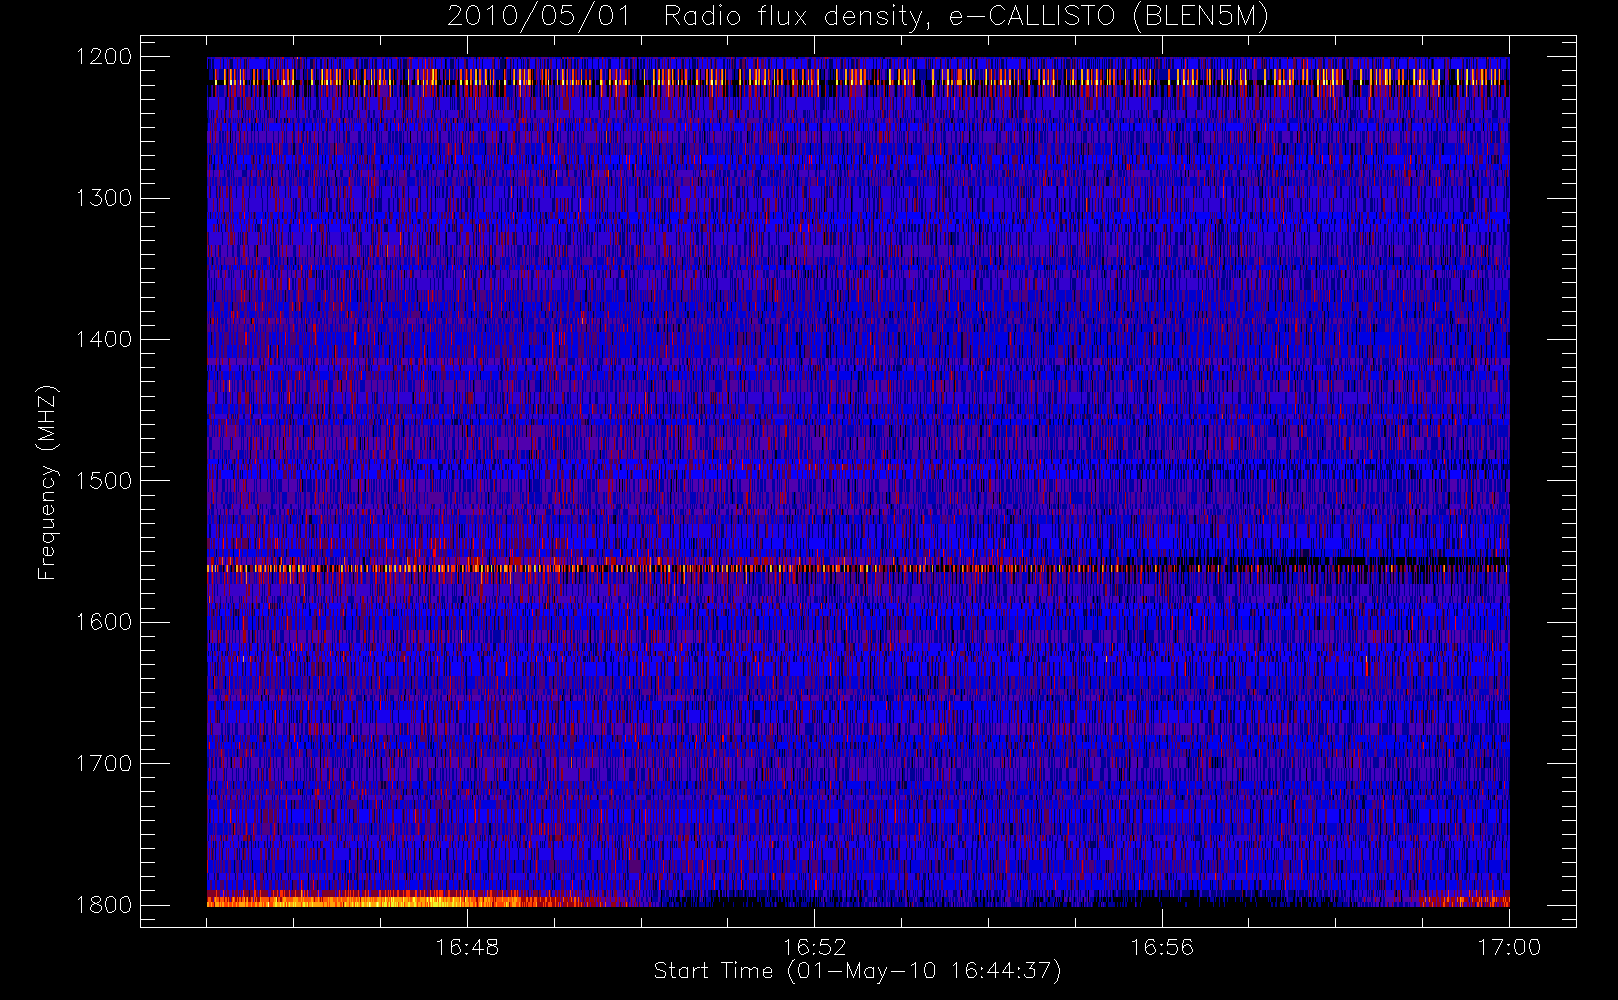The width and height of the screenshot is (1618, 1000).
Task: Click the 'Frequency (MHz)' axis label
Action: 46,482
